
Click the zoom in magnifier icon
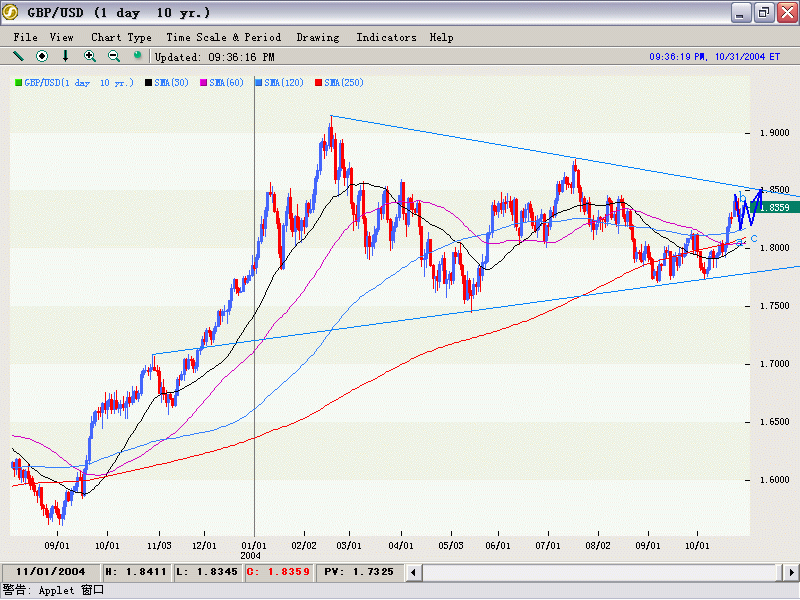tap(90, 56)
